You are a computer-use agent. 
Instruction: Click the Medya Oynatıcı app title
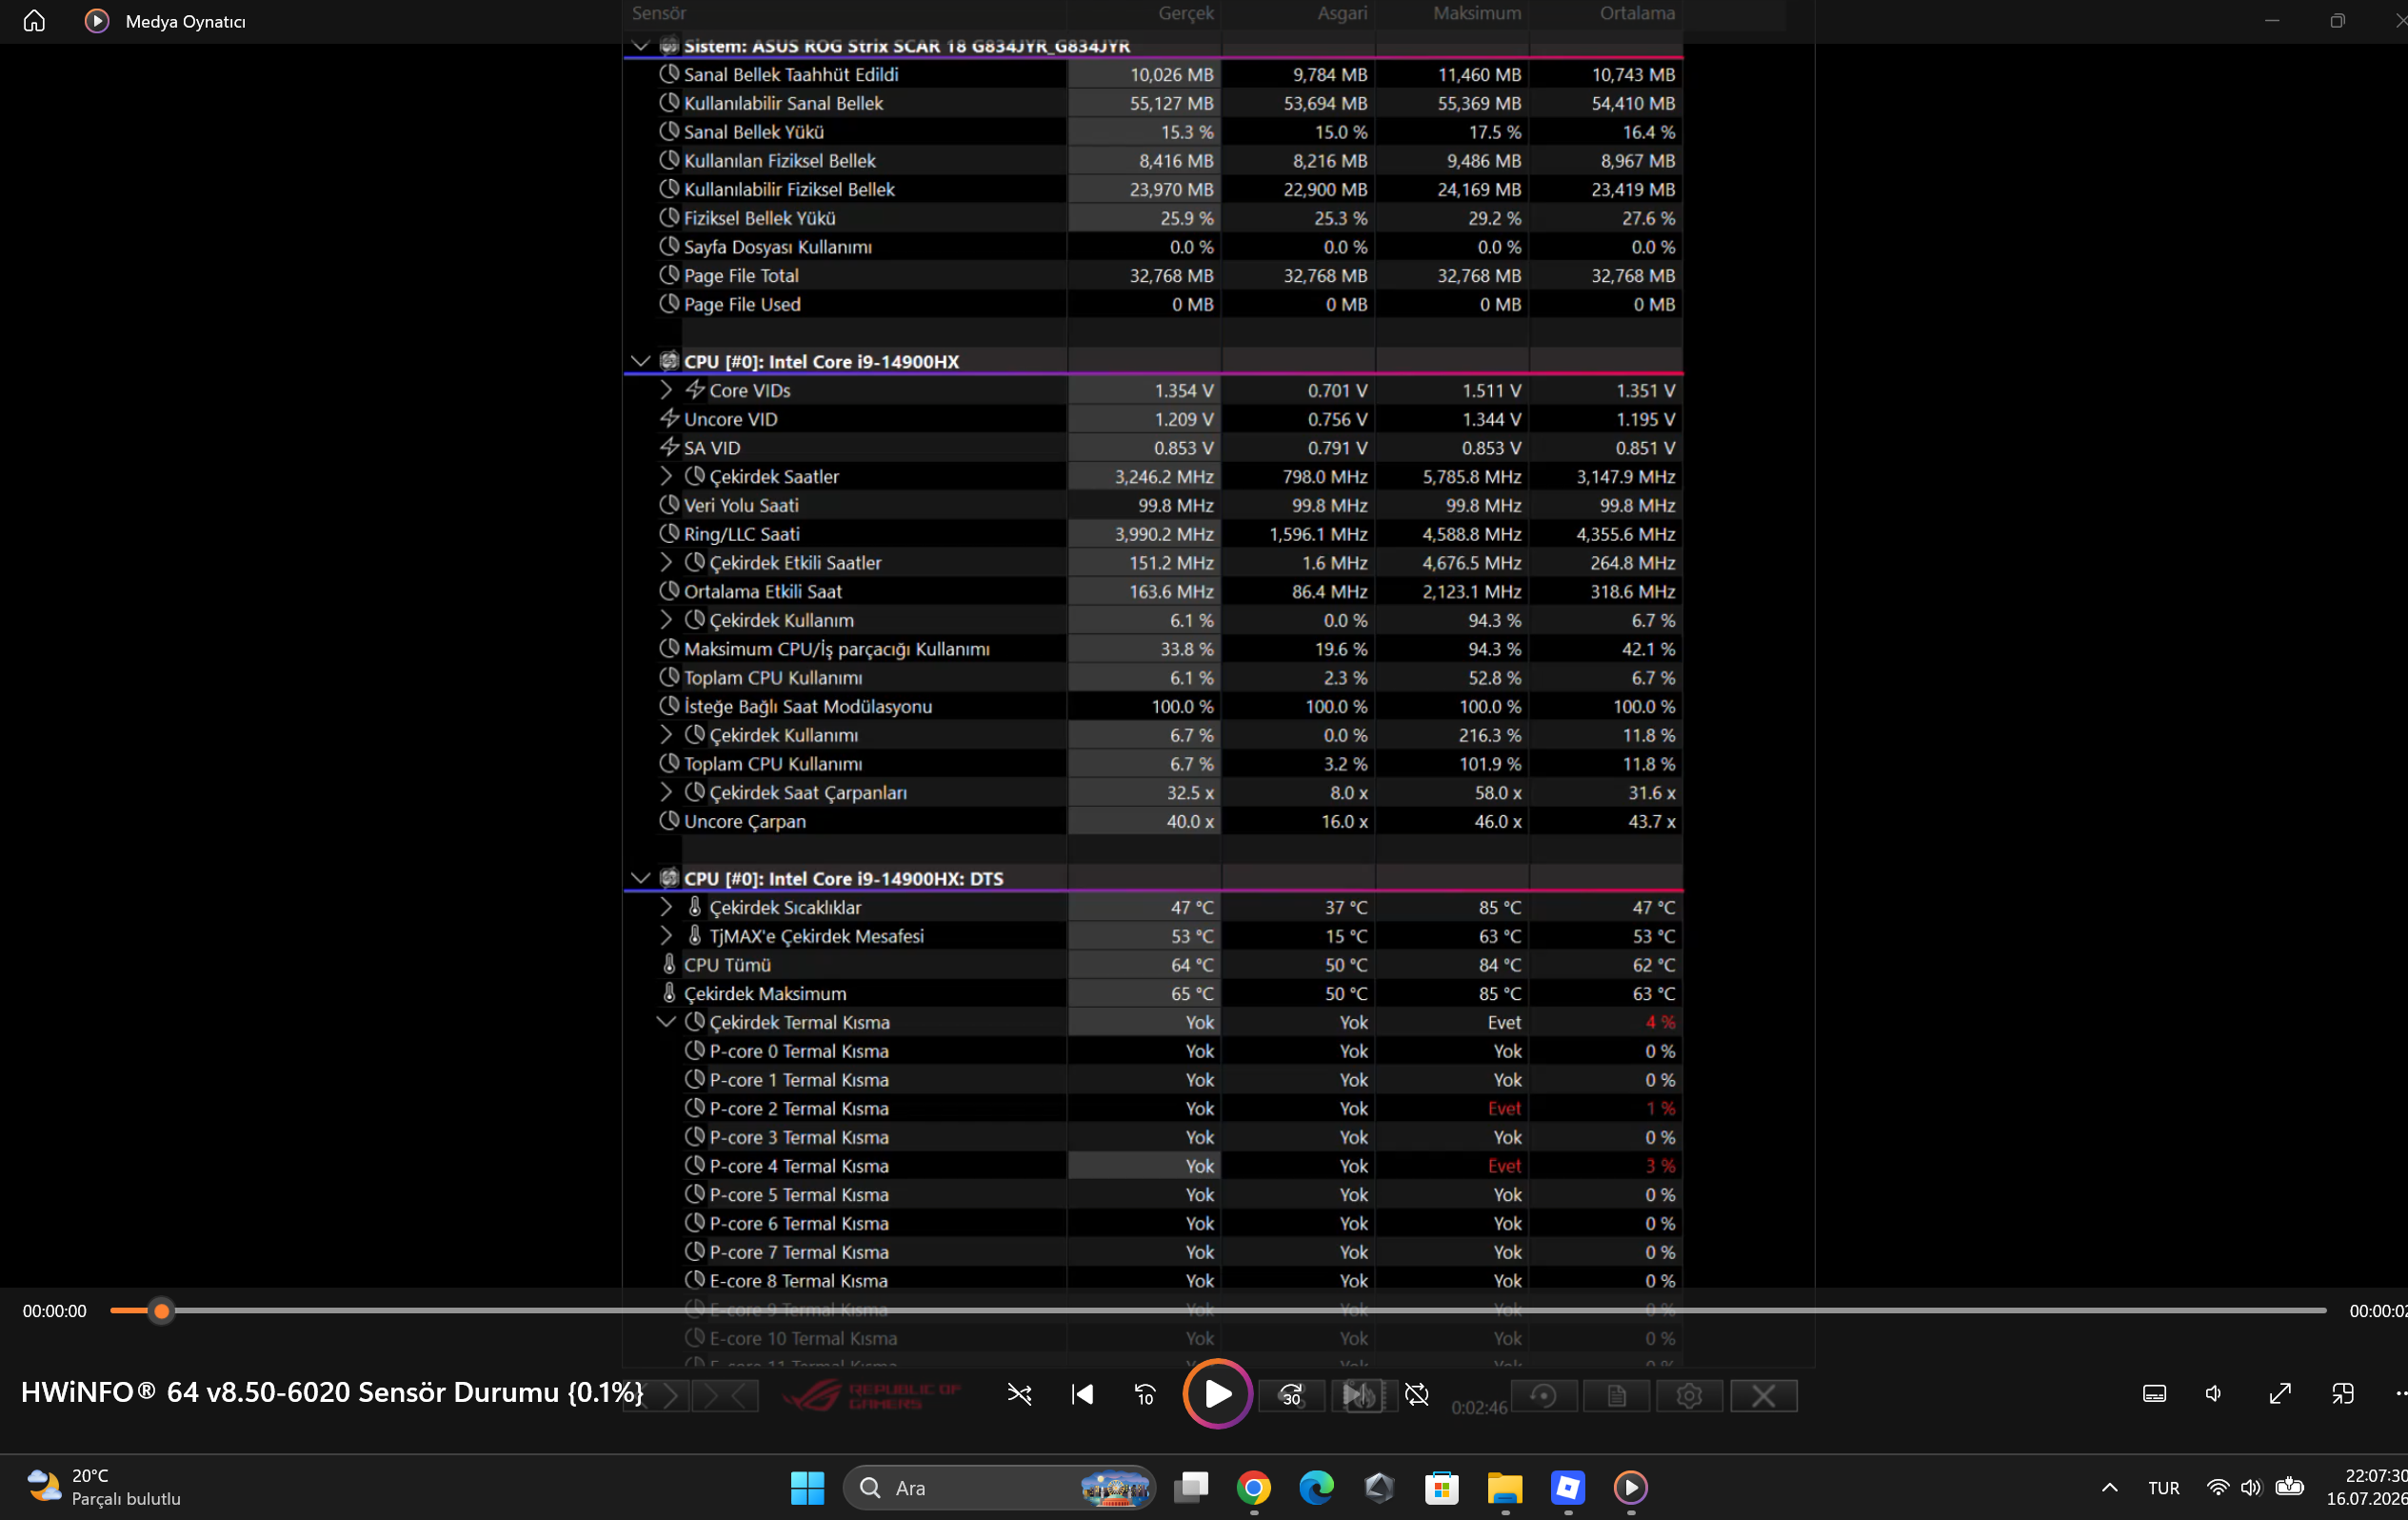185,21
